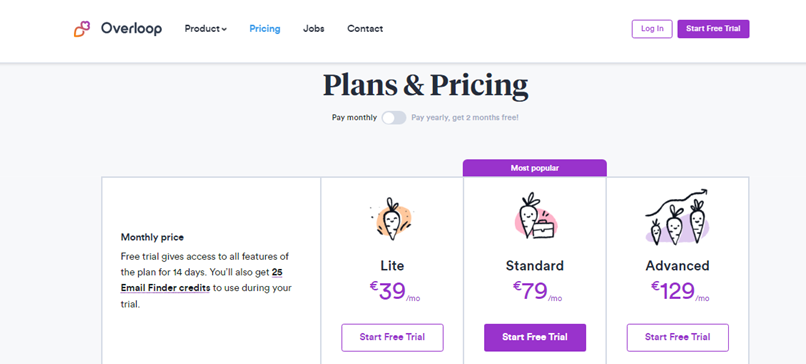Screen dimensions: 806x364
Task: Click the Most popular badge
Action: coord(535,168)
